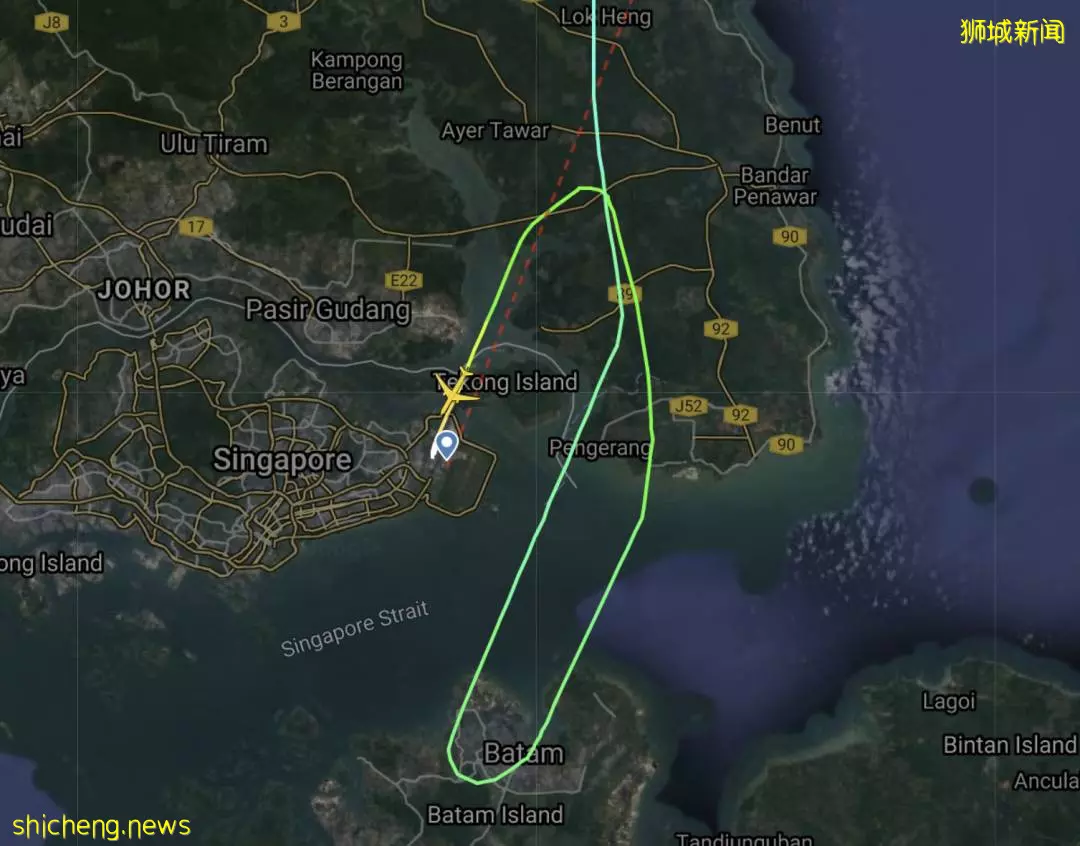Click the Singapore city label
The image size is (1080, 846).
282,460
